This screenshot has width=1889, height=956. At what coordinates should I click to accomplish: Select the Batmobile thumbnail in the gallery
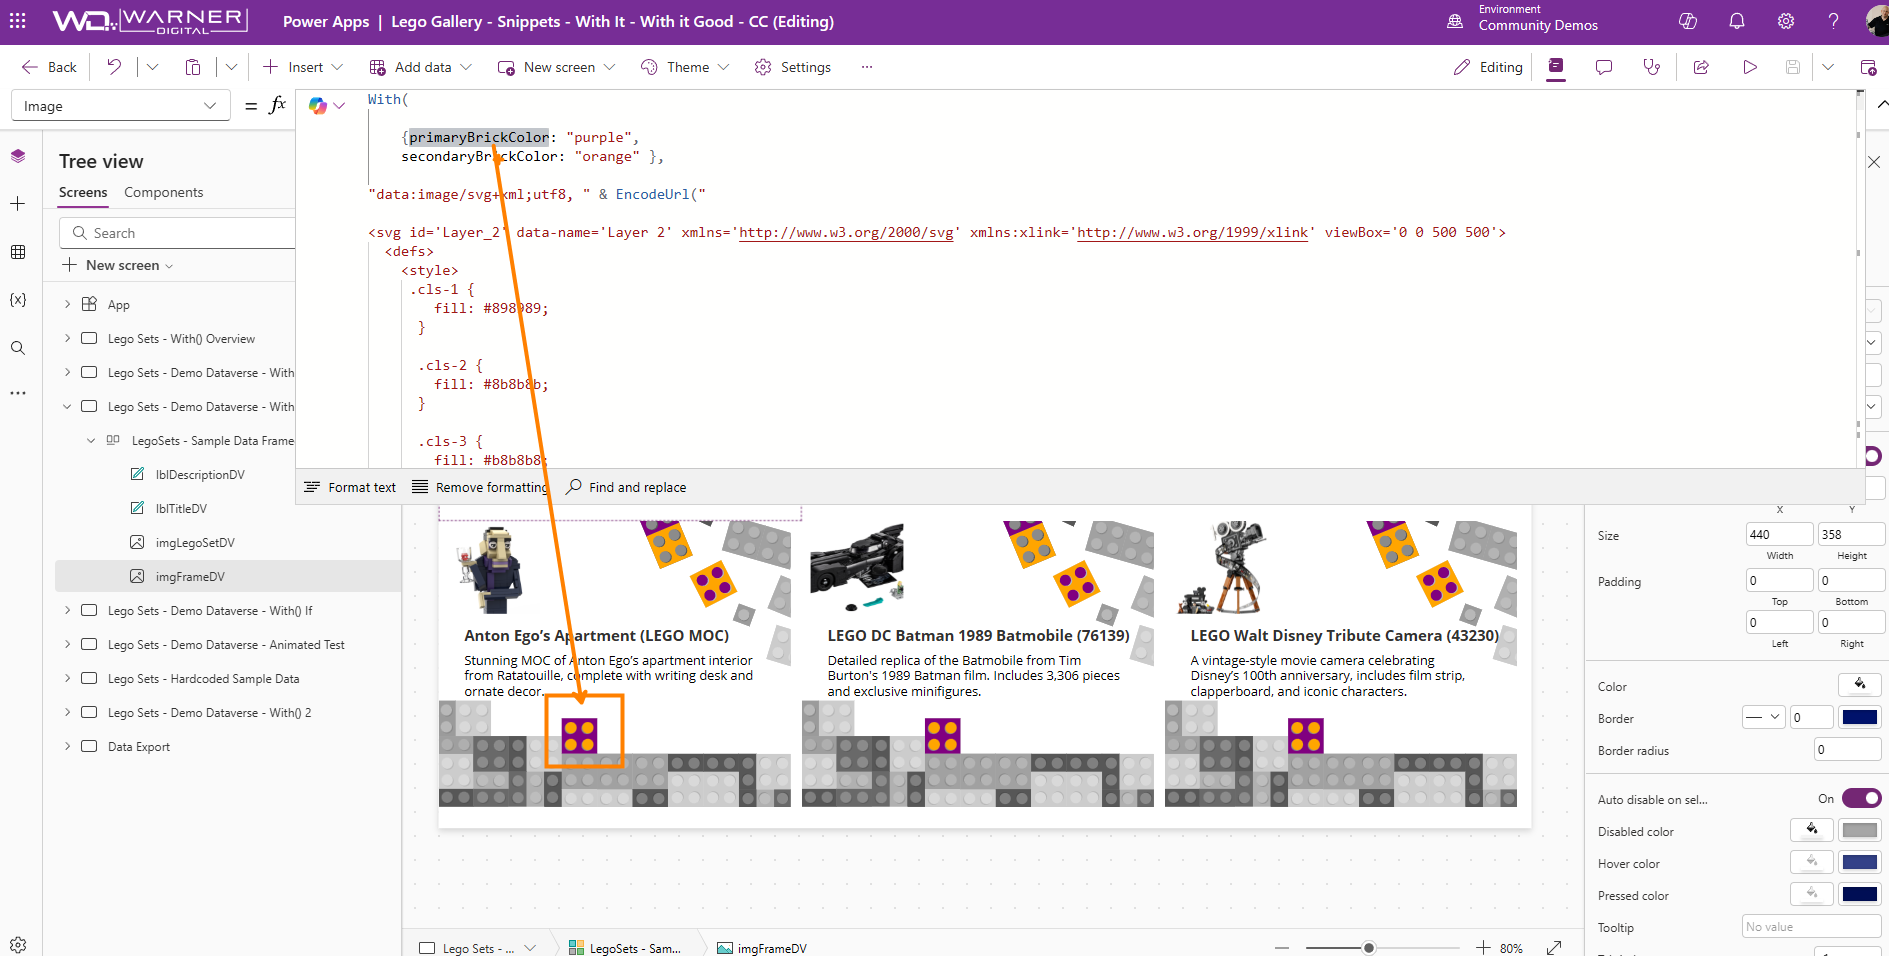(857, 568)
